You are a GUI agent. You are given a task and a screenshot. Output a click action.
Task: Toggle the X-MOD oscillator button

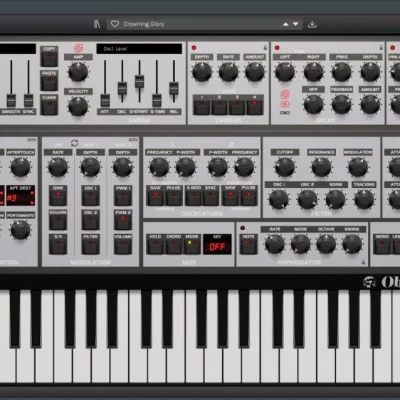(194, 196)
